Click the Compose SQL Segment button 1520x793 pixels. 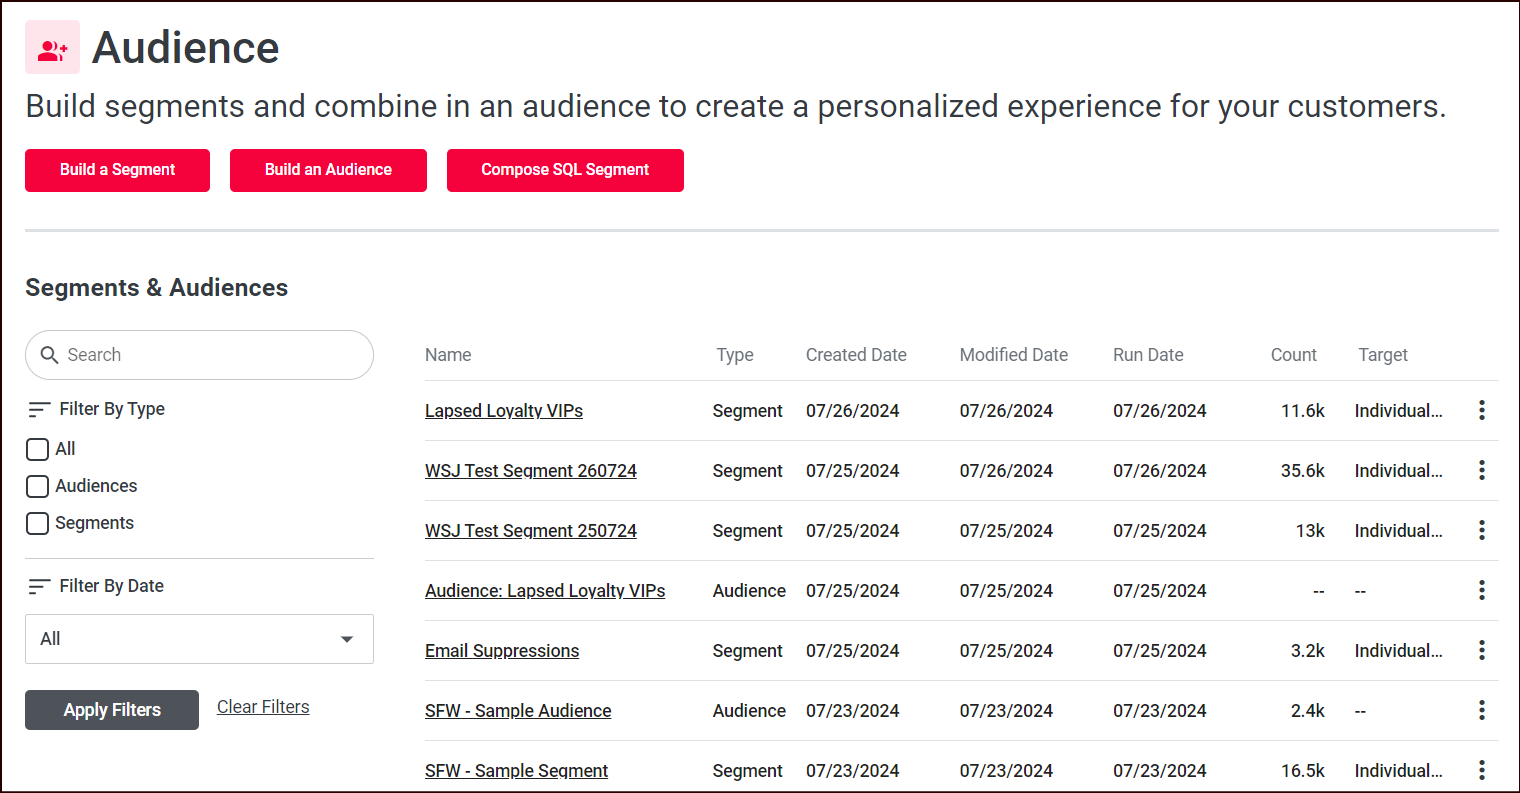point(565,170)
